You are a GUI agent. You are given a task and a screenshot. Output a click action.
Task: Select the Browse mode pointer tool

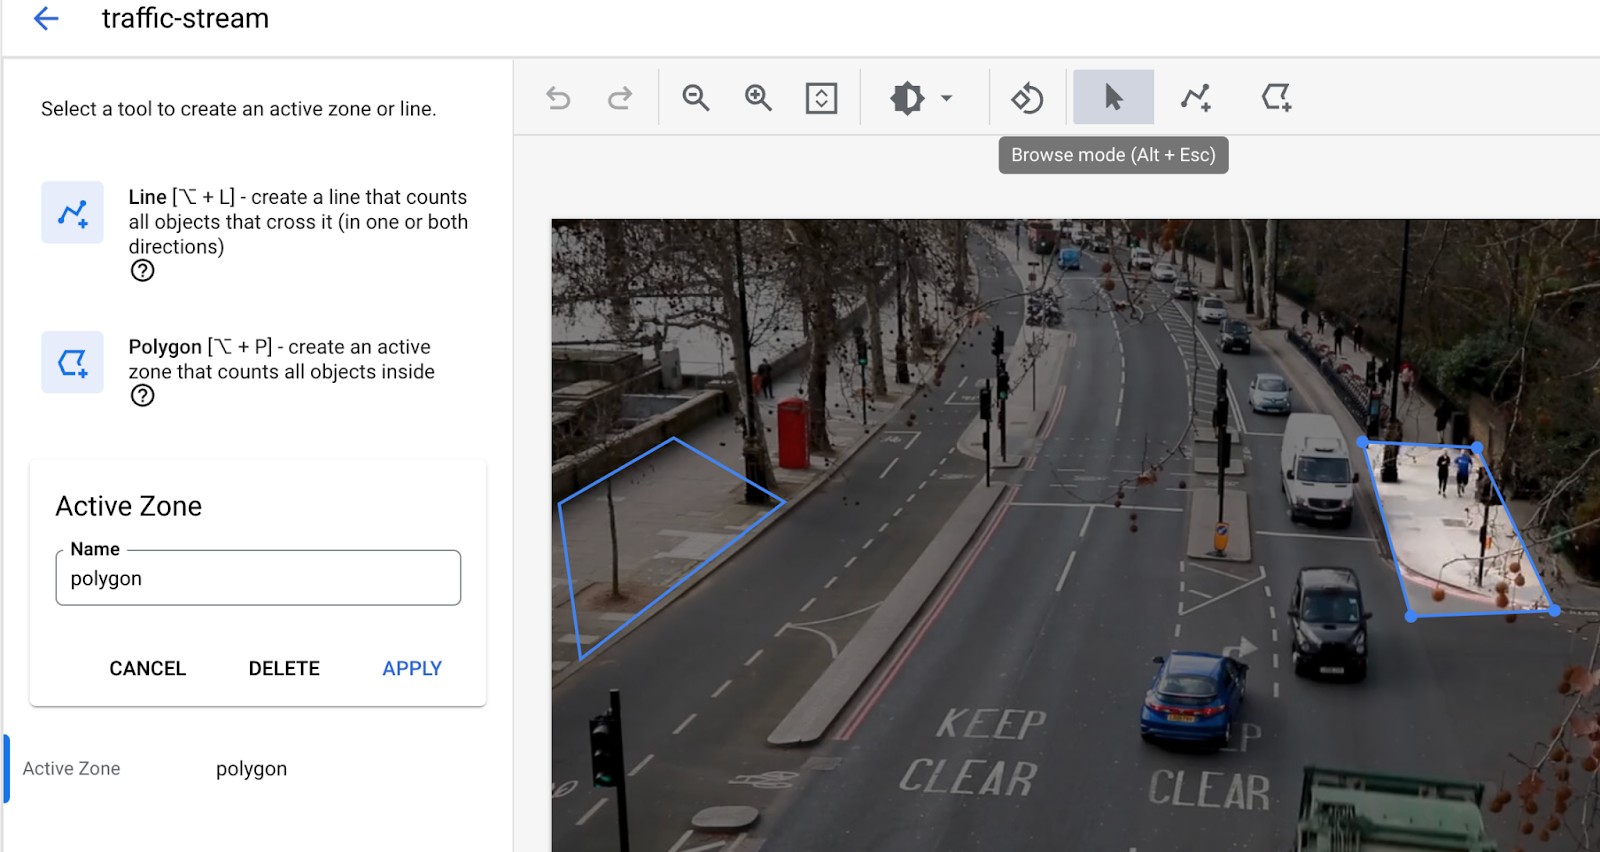coord(1113,97)
